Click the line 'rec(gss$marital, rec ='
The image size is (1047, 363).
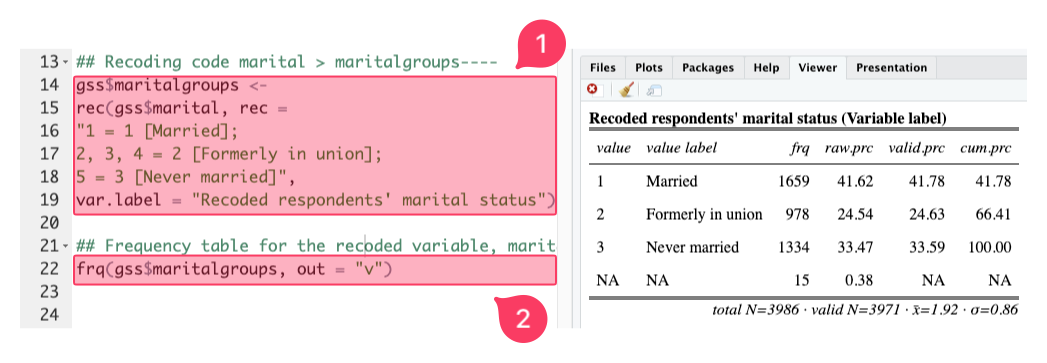[x=182, y=108]
